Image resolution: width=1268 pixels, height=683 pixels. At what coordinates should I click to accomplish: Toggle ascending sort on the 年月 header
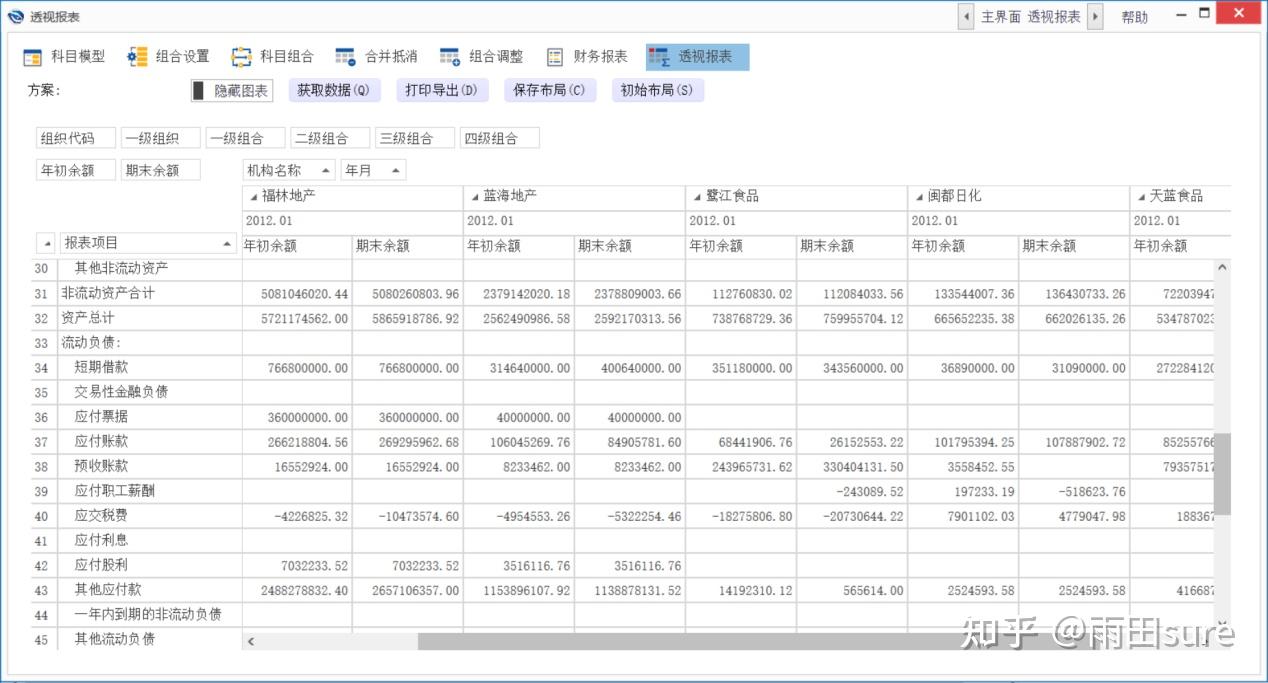pos(395,169)
